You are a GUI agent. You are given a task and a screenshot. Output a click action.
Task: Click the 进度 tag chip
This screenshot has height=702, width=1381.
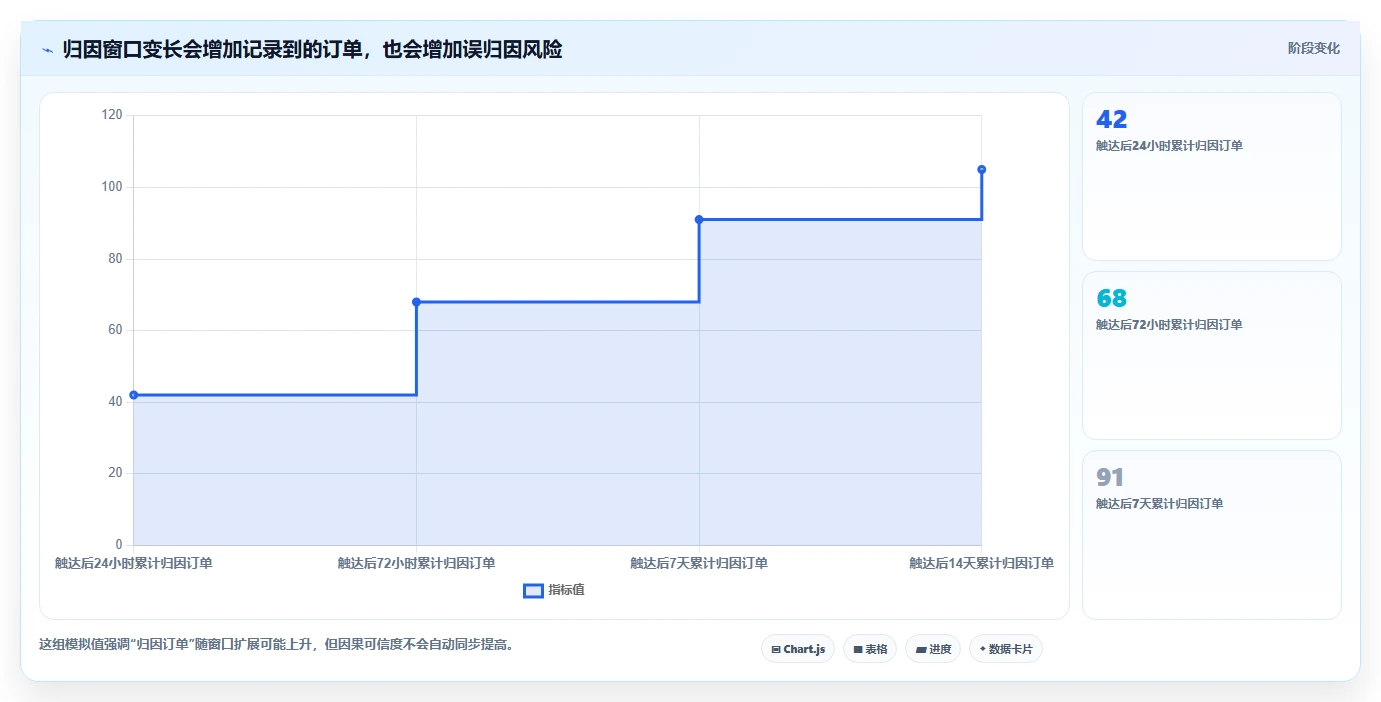coord(933,649)
